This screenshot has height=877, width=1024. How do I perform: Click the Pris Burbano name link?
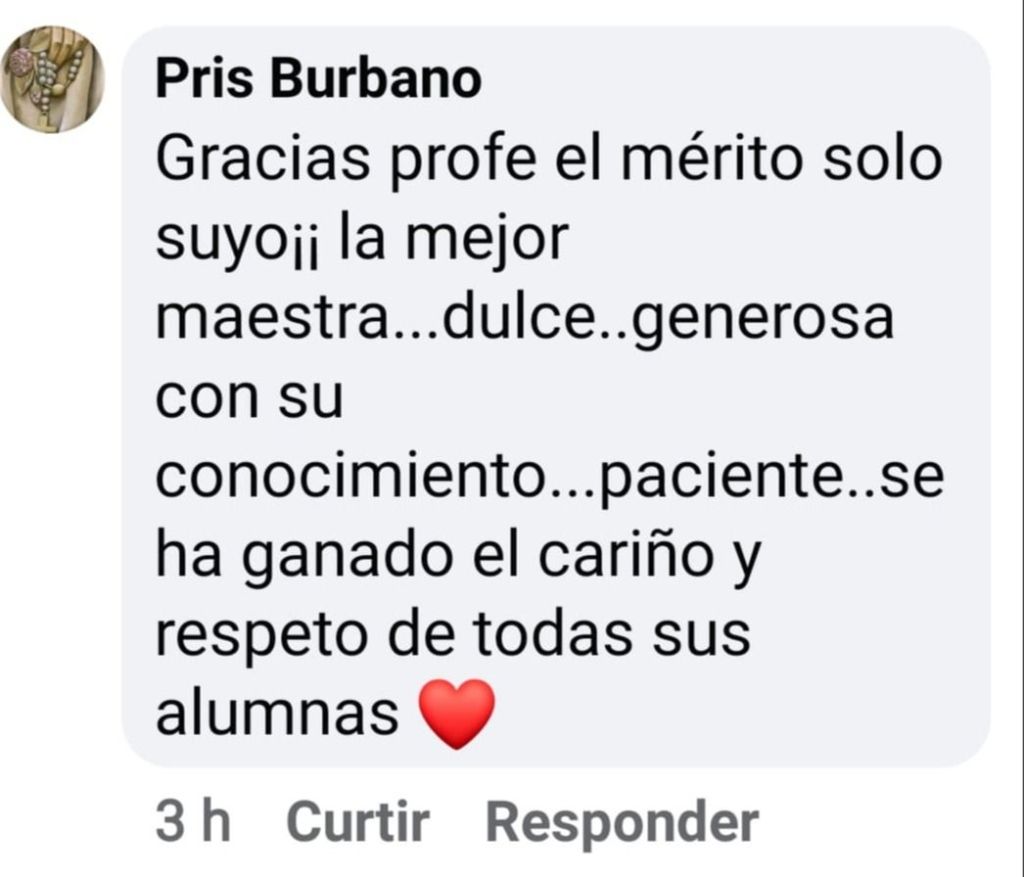(318, 79)
